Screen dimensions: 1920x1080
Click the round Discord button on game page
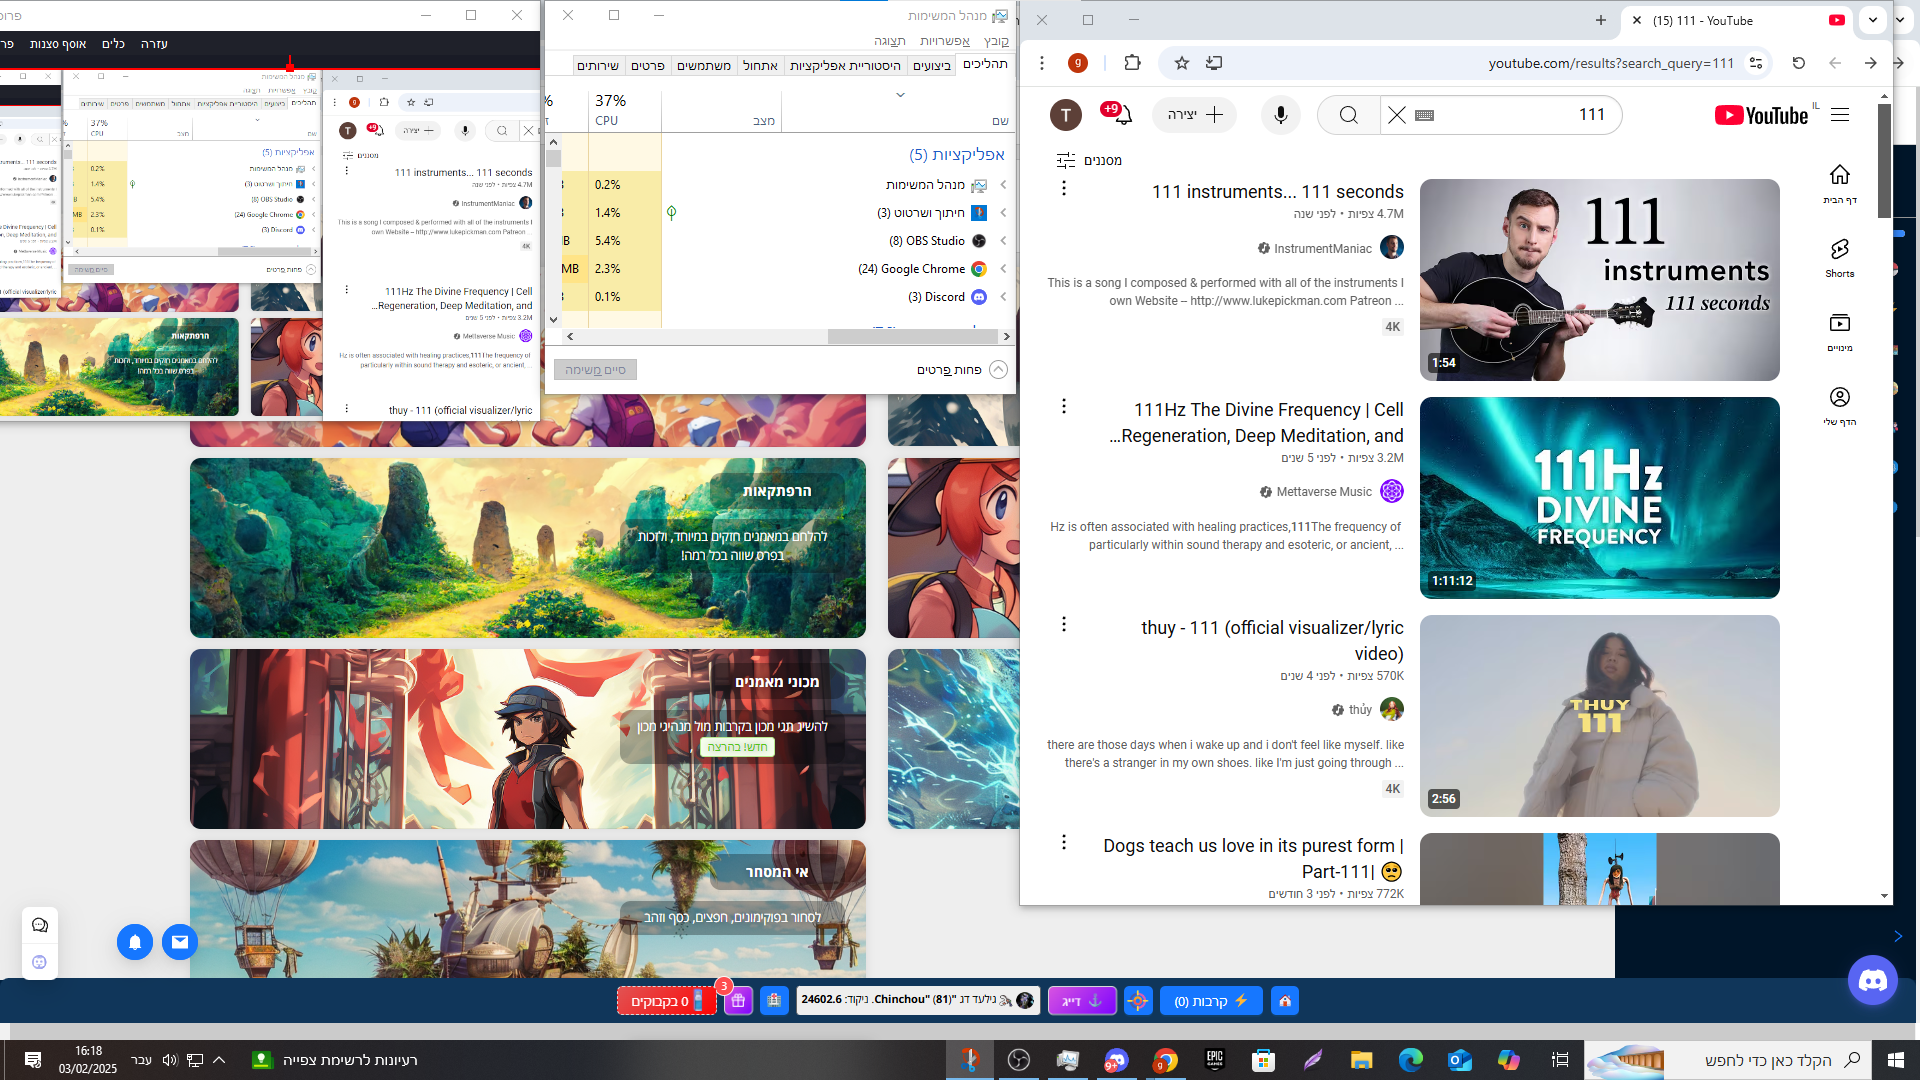1873,981
